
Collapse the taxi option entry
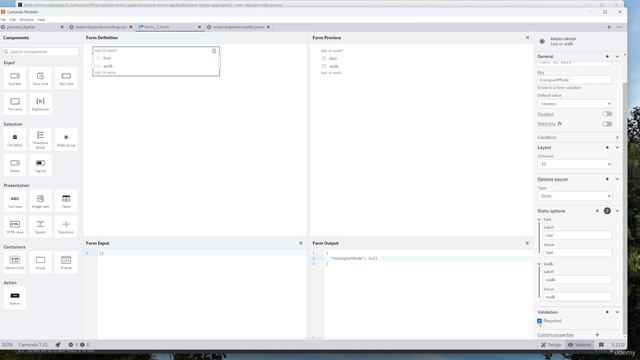coord(539,220)
